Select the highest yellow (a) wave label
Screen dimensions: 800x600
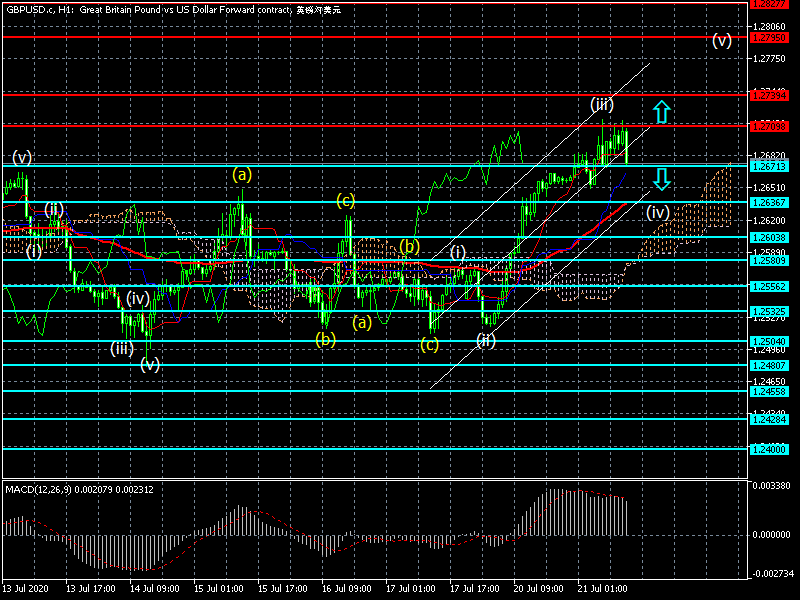coord(242,174)
